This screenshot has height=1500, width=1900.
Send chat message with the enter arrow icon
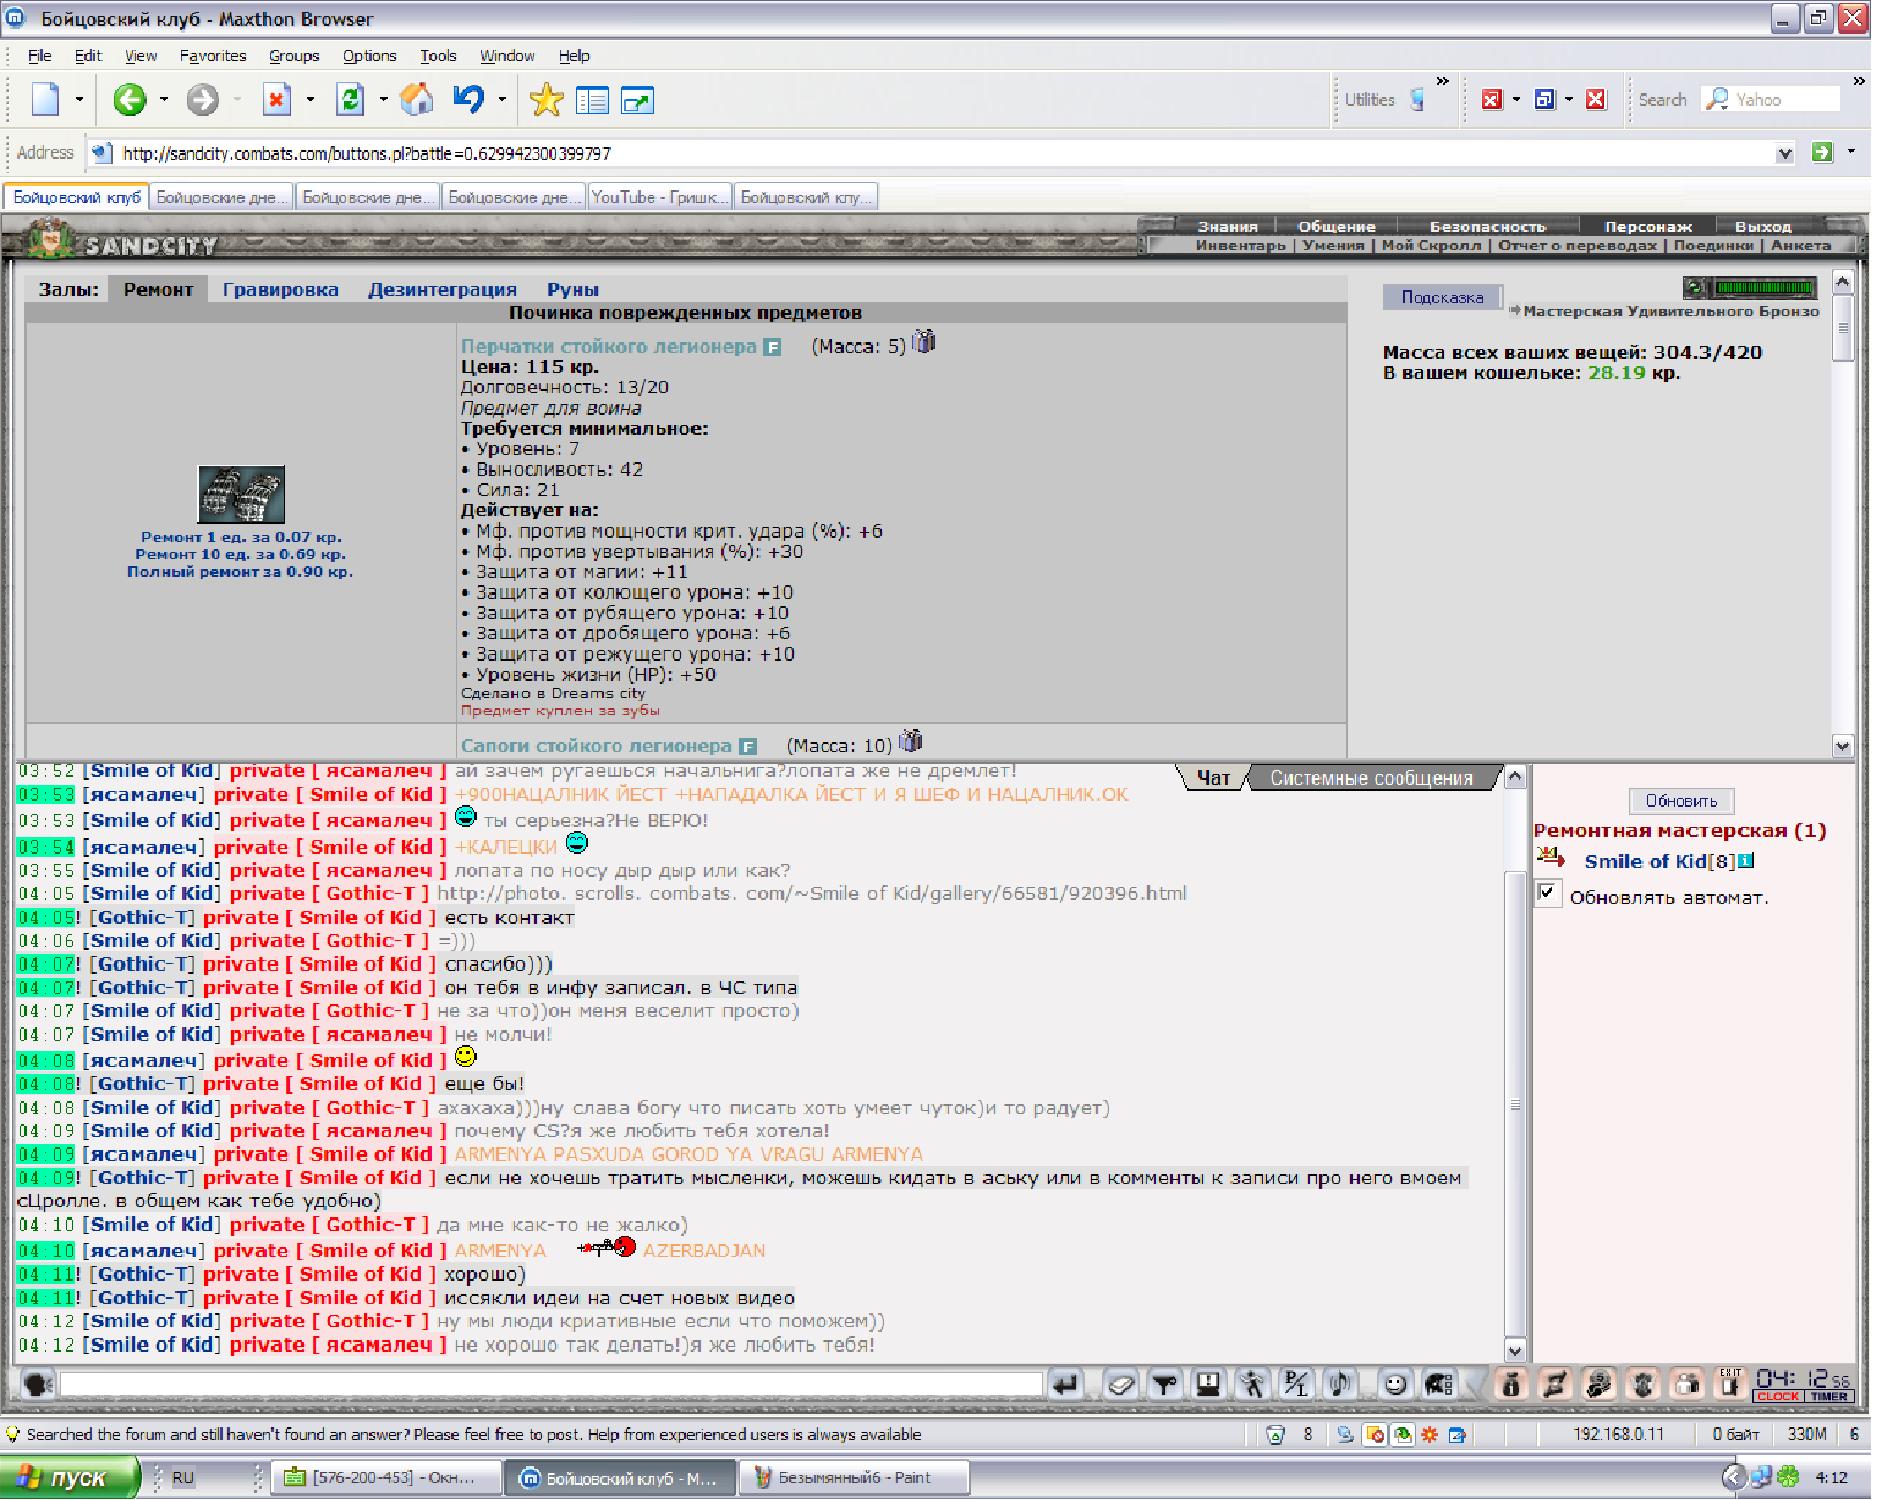[x=1066, y=1384]
